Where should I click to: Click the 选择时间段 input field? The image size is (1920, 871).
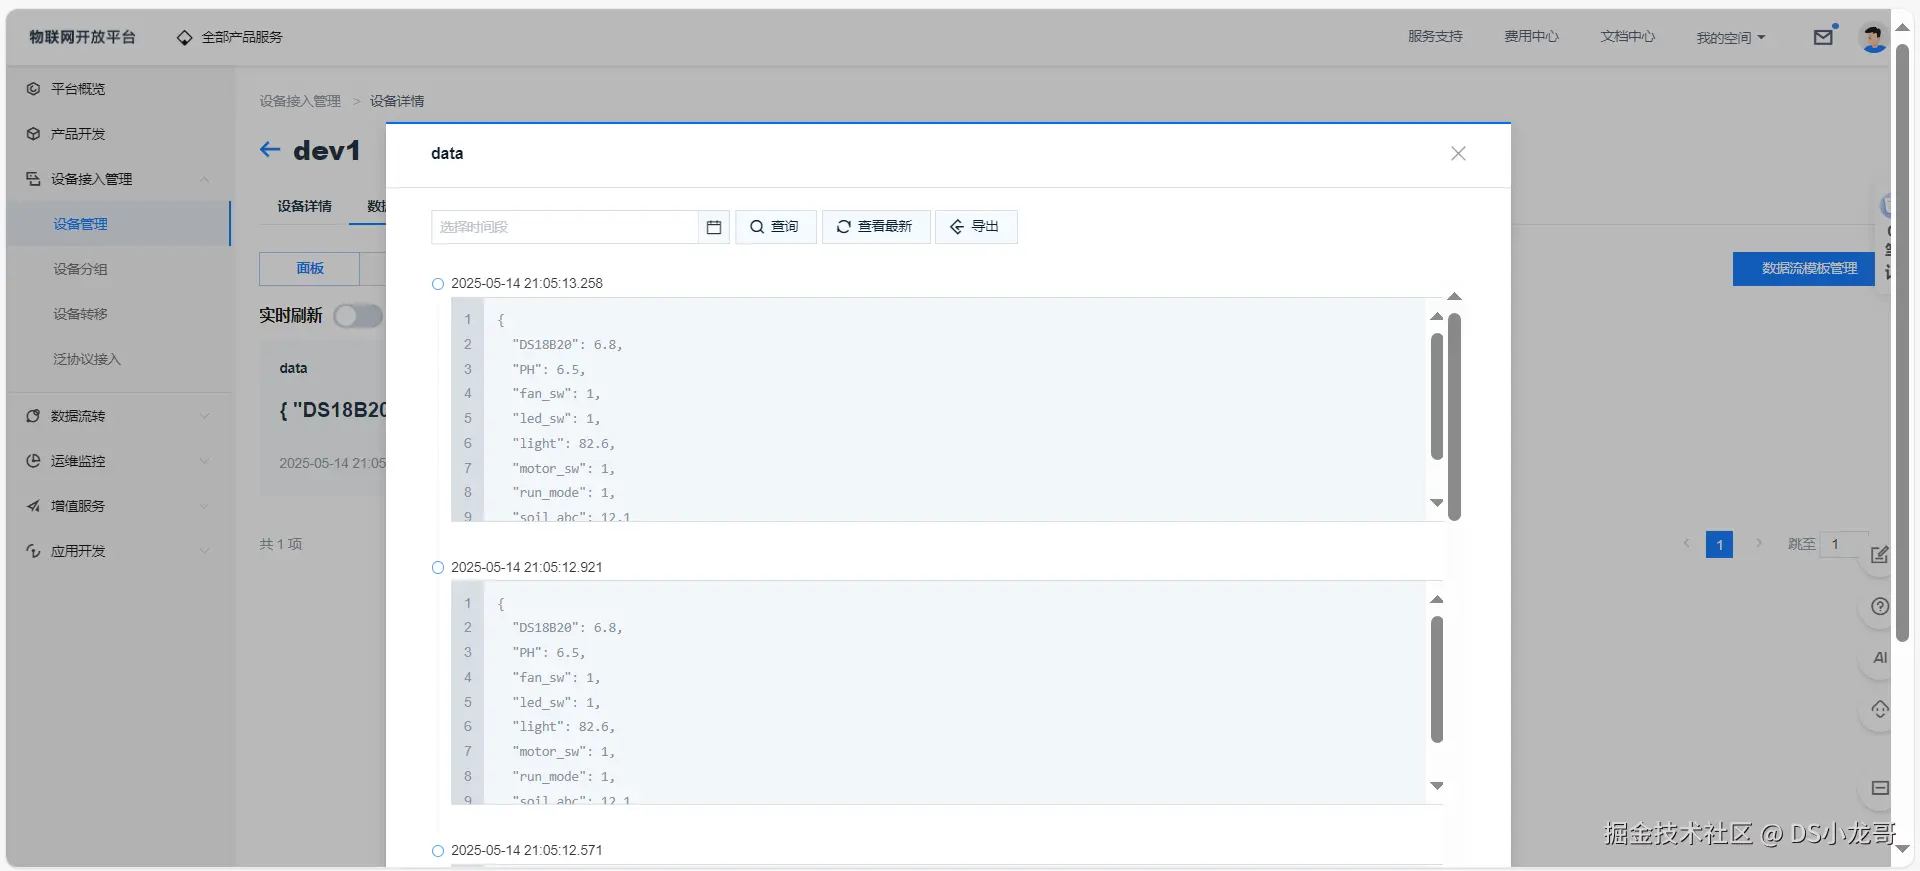coord(565,227)
